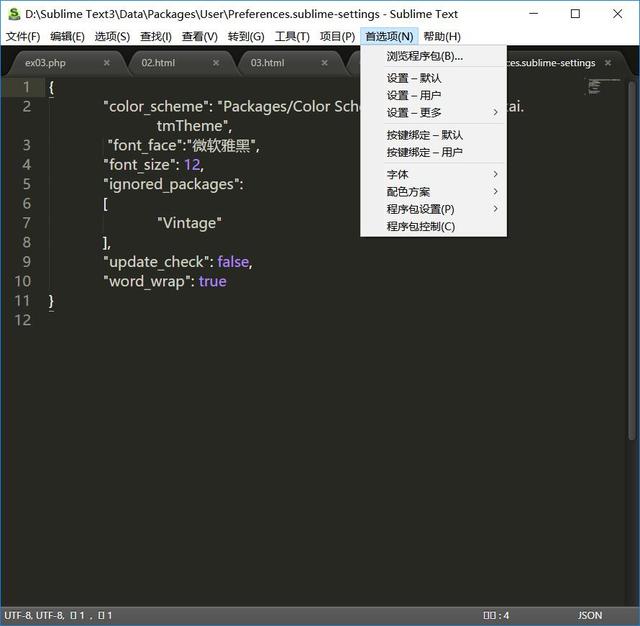The height and width of the screenshot is (626, 640).
Task: Open the 选项(S) menu
Action: click(x=112, y=37)
